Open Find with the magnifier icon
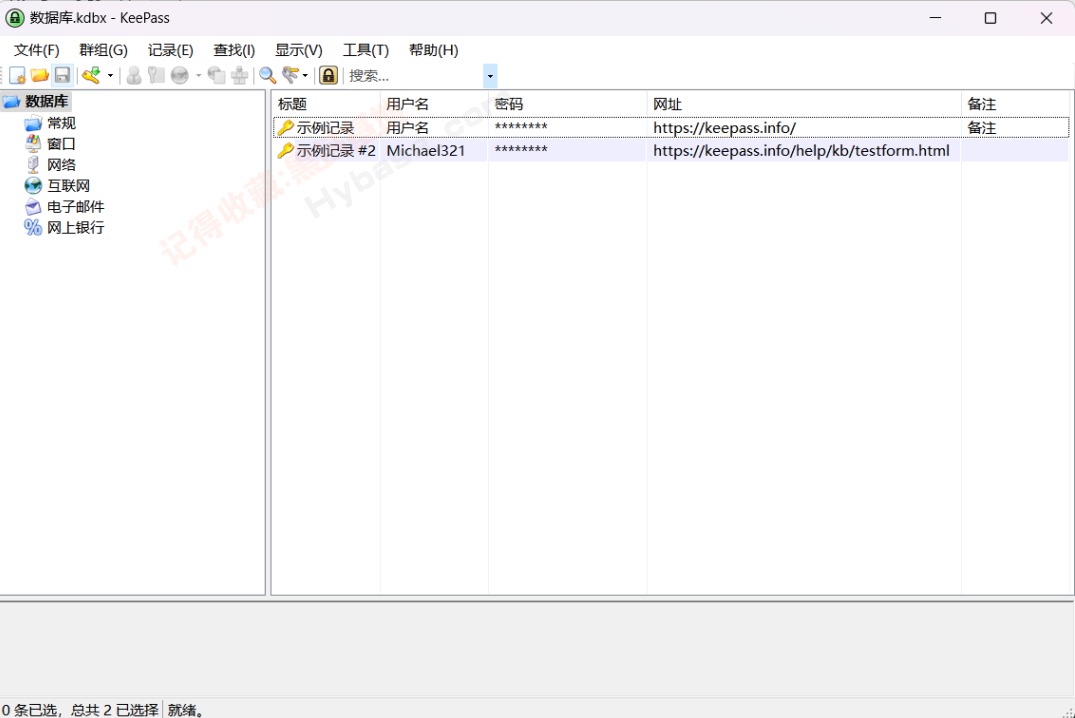Image resolution: width=1075 pixels, height=718 pixels. tap(267, 75)
